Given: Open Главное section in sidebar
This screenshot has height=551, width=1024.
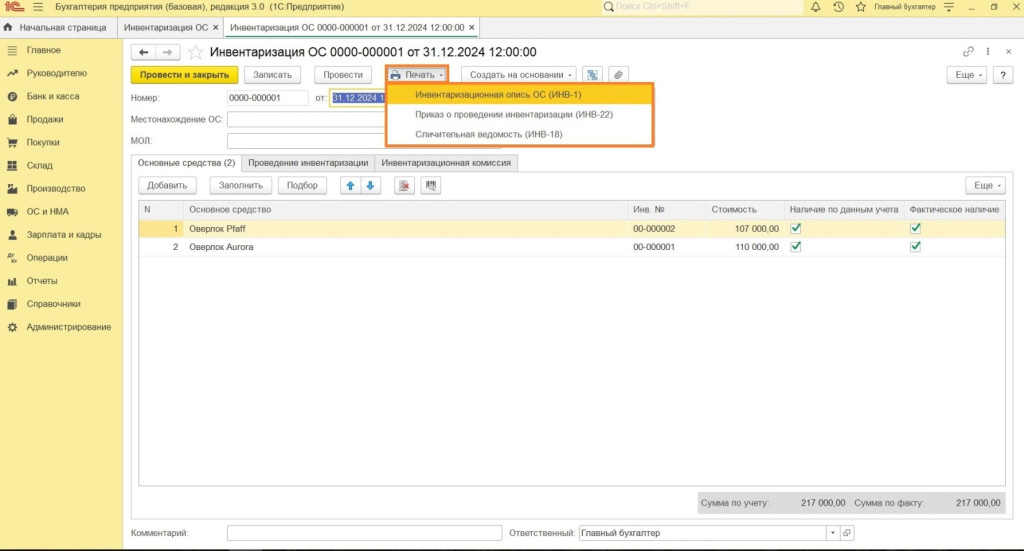Looking at the screenshot, I should [43, 50].
